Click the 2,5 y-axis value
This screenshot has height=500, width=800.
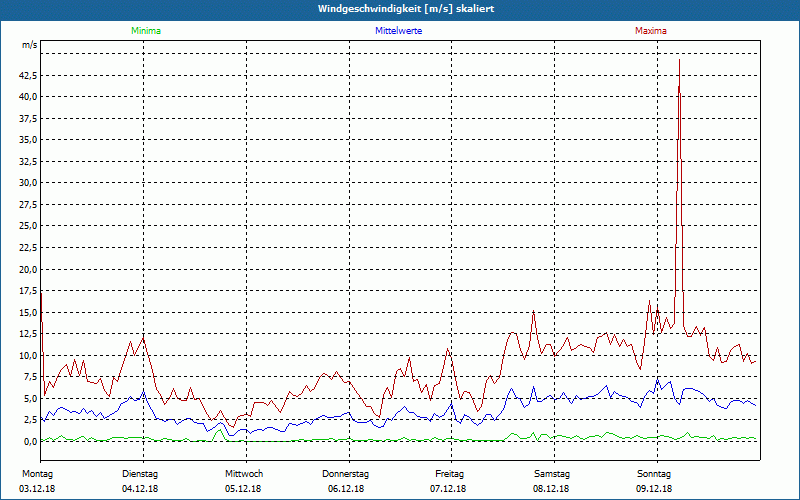[x=29, y=420]
